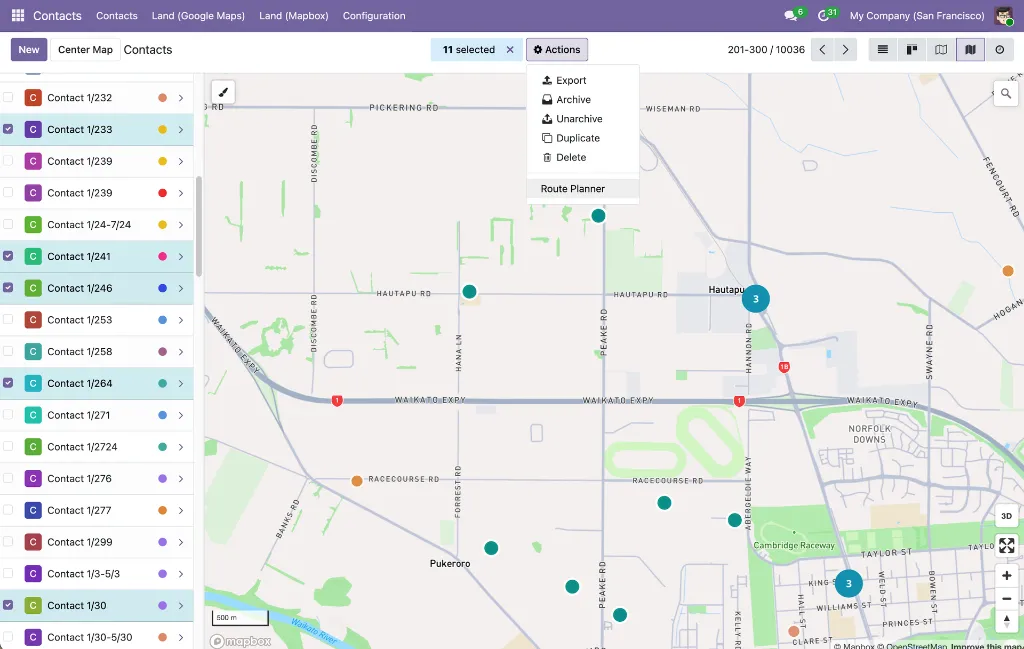The width and height of the screenshot is (1024, 649).
Task: Switch to the outline map view
Action: [x=941, y=50]
